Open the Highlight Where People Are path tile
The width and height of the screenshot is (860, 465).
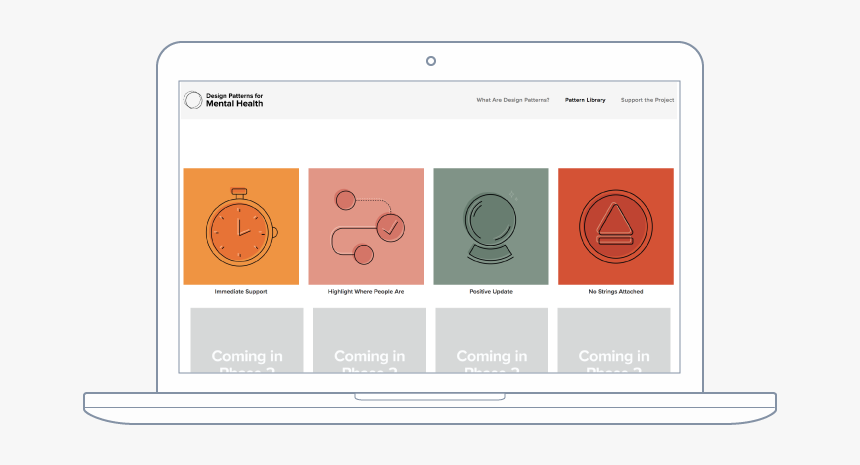(x=366, y=226)
